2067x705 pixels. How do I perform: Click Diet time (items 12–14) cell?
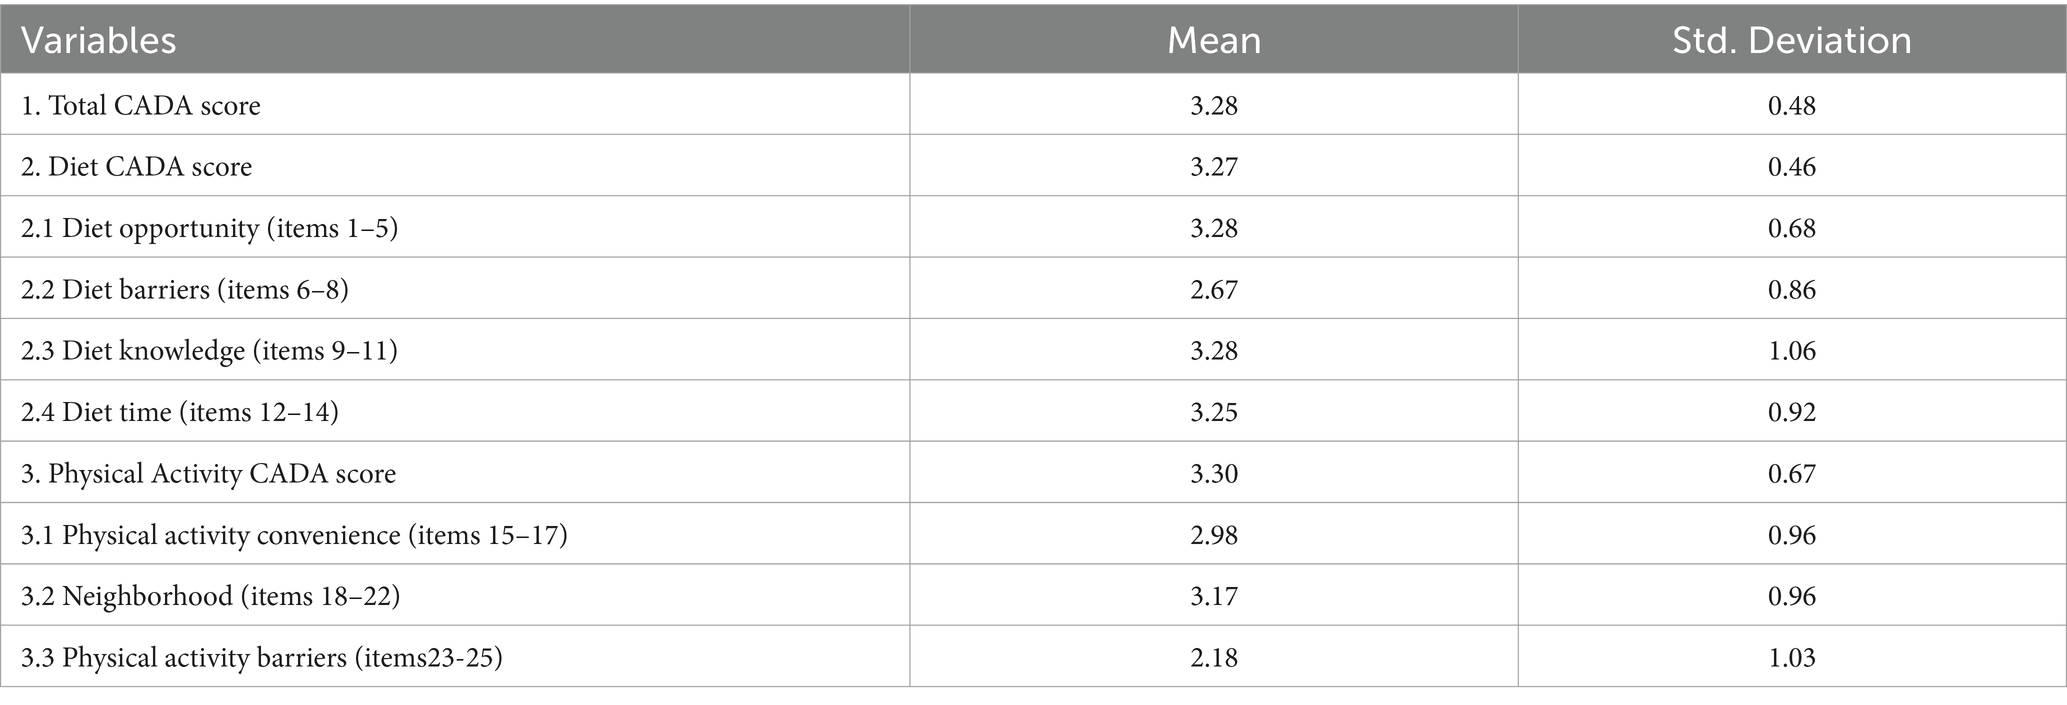coord(180,412)
